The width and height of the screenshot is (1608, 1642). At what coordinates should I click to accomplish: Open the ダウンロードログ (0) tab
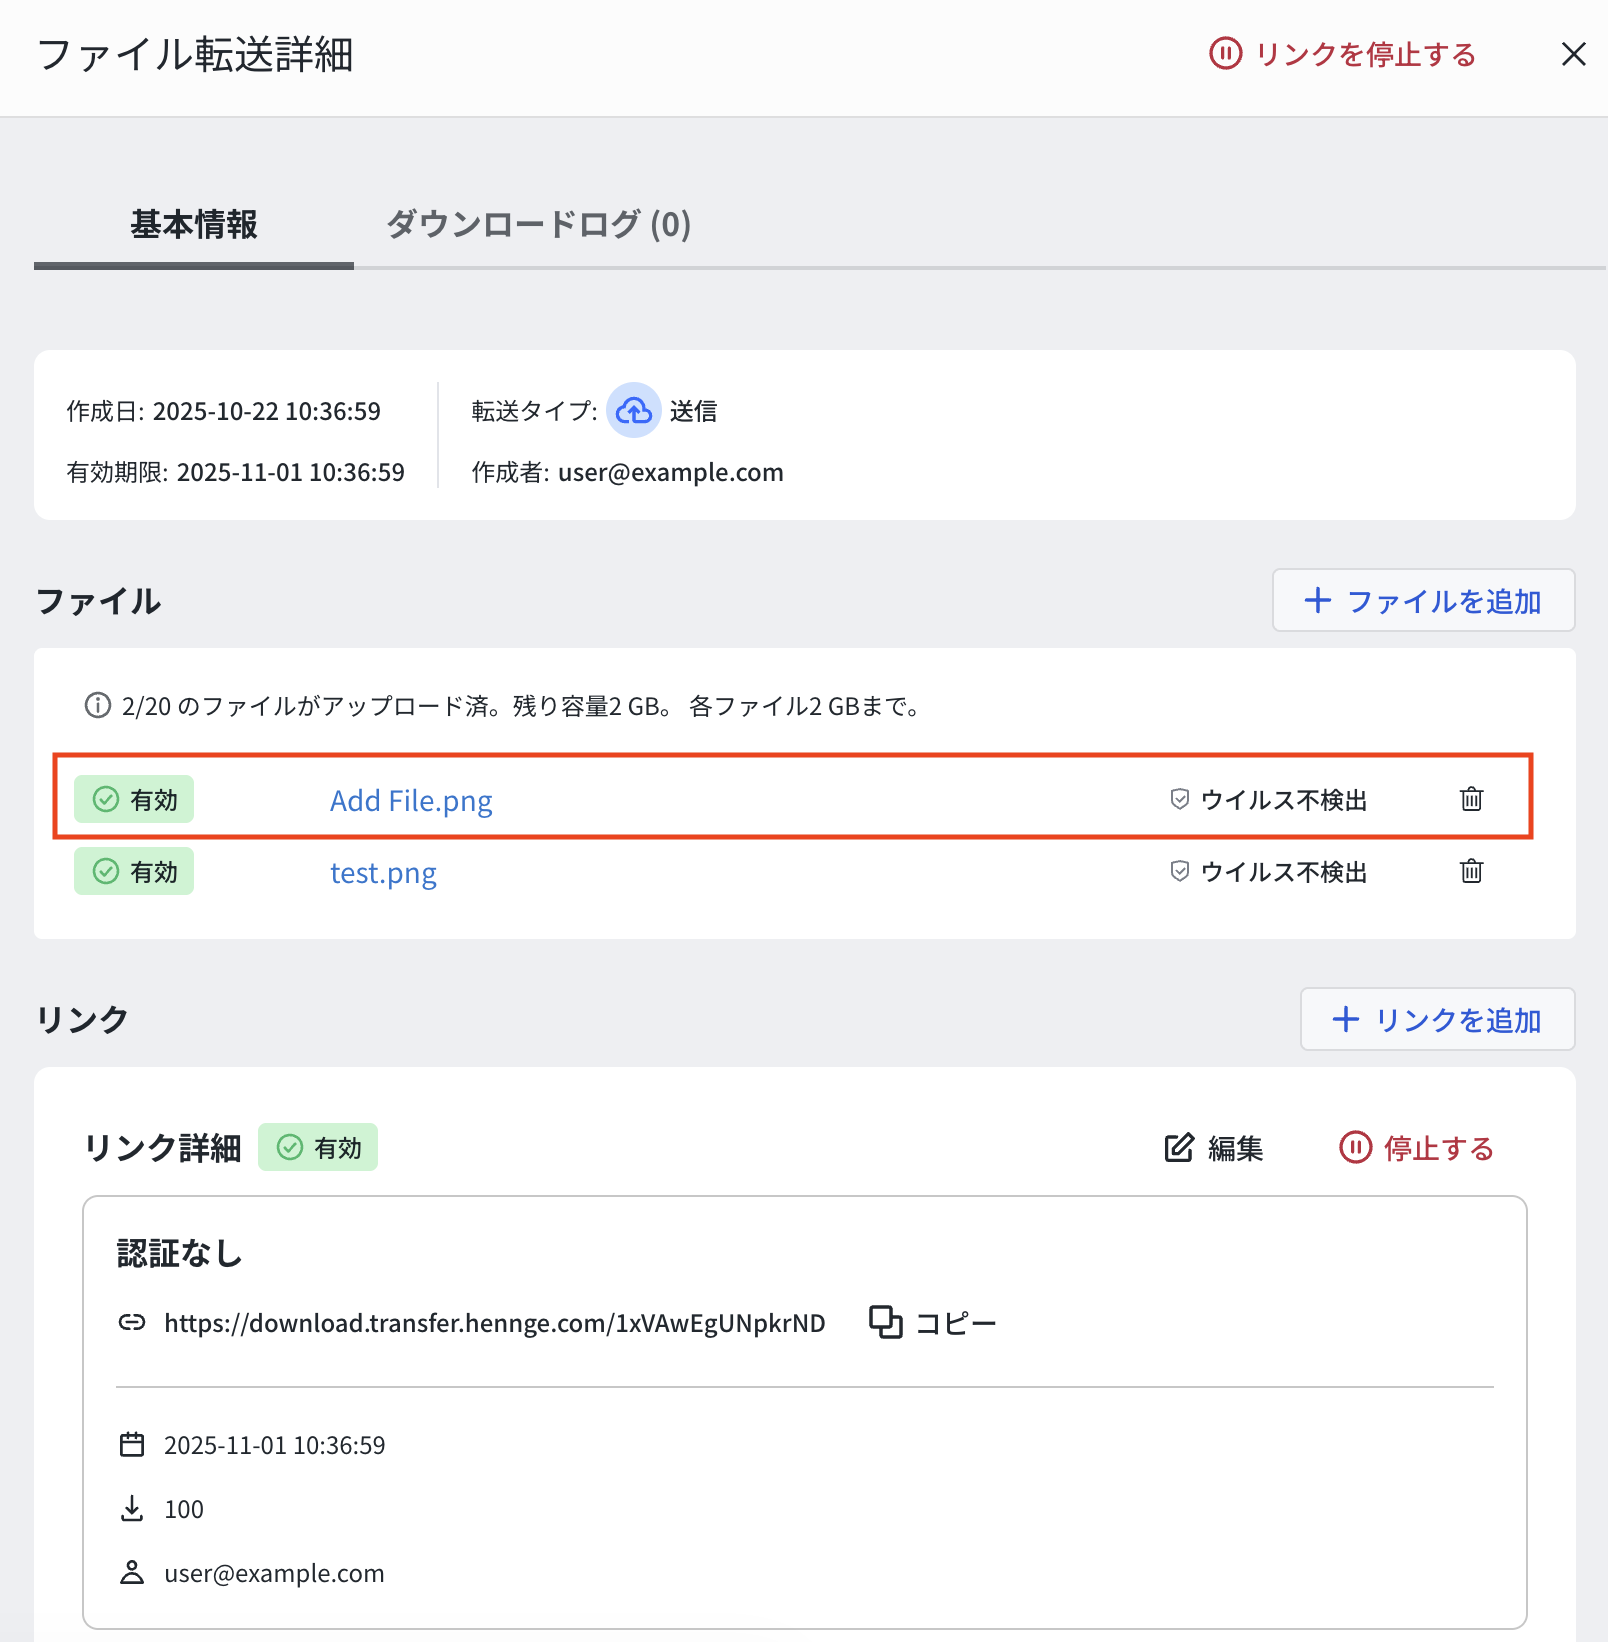[x=538, y=224]
